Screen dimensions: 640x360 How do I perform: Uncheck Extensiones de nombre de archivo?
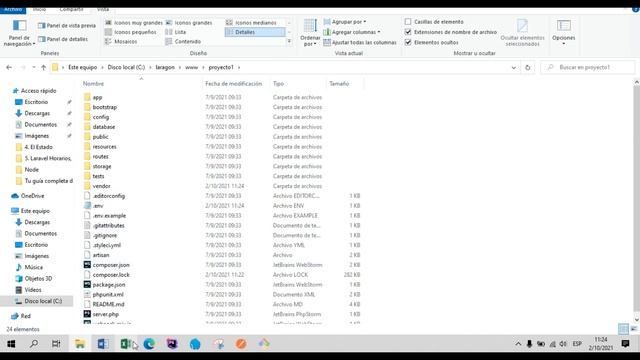coord(408,32)
